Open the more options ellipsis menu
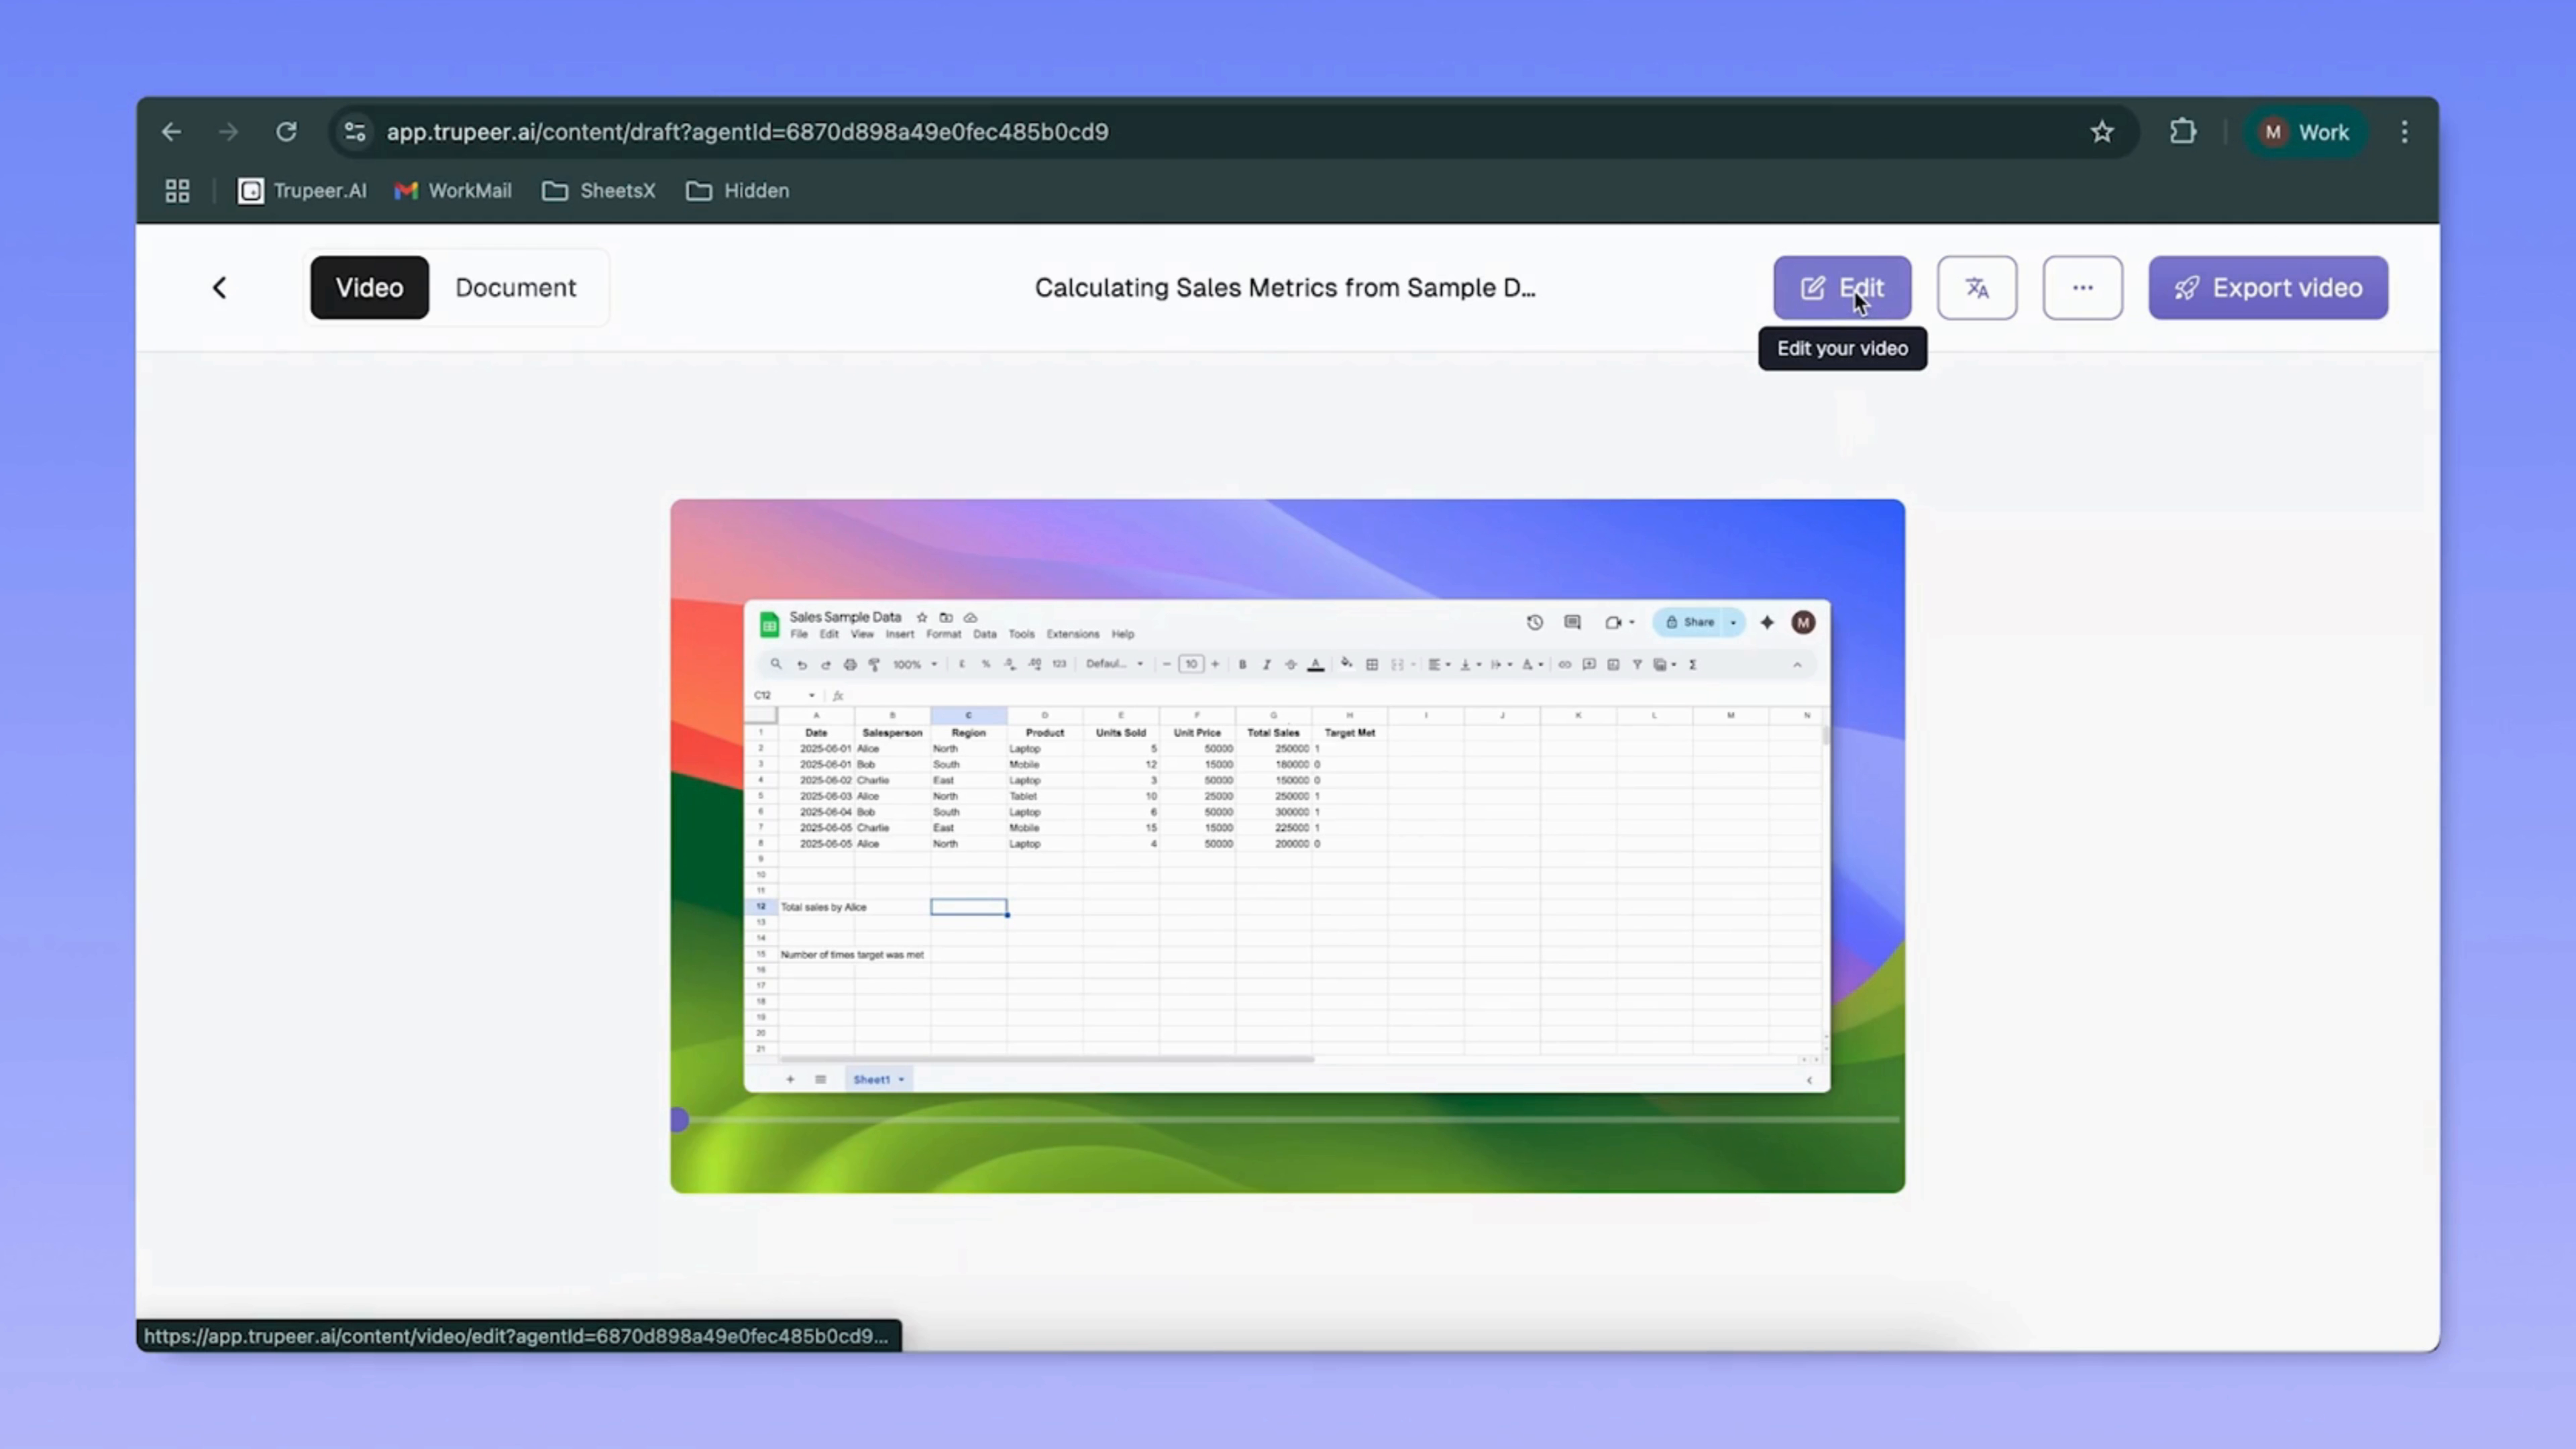The image size is (2576, 1449). pyautogui.click(x=2083, y=288)
